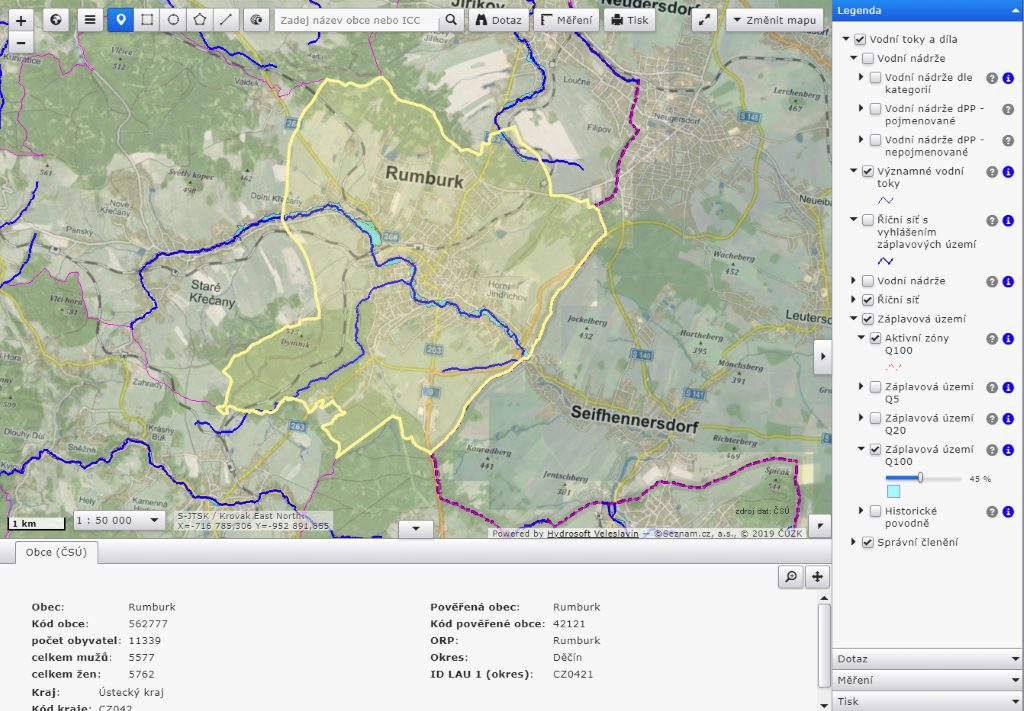The width and height of the screenshot is (1024, 711).
Task: Open info for Významné vodní toky
Action: 1008,172
